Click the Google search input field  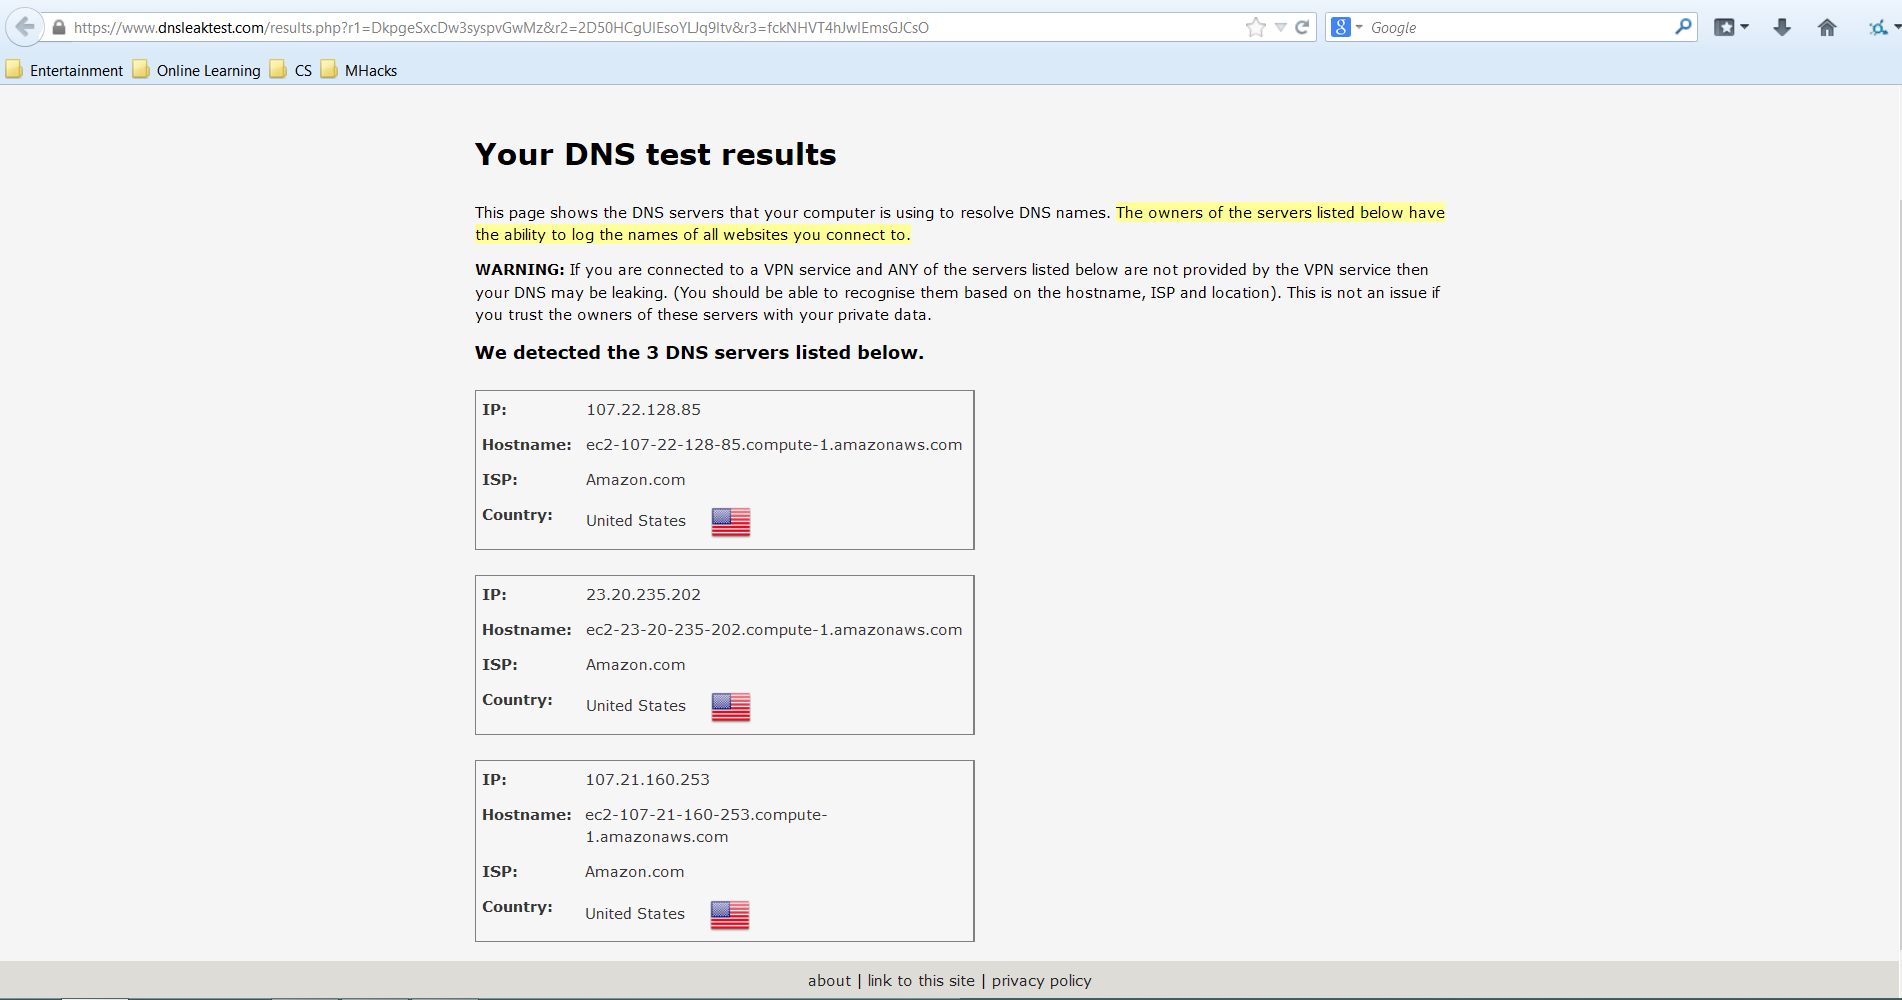(1518, 28)
